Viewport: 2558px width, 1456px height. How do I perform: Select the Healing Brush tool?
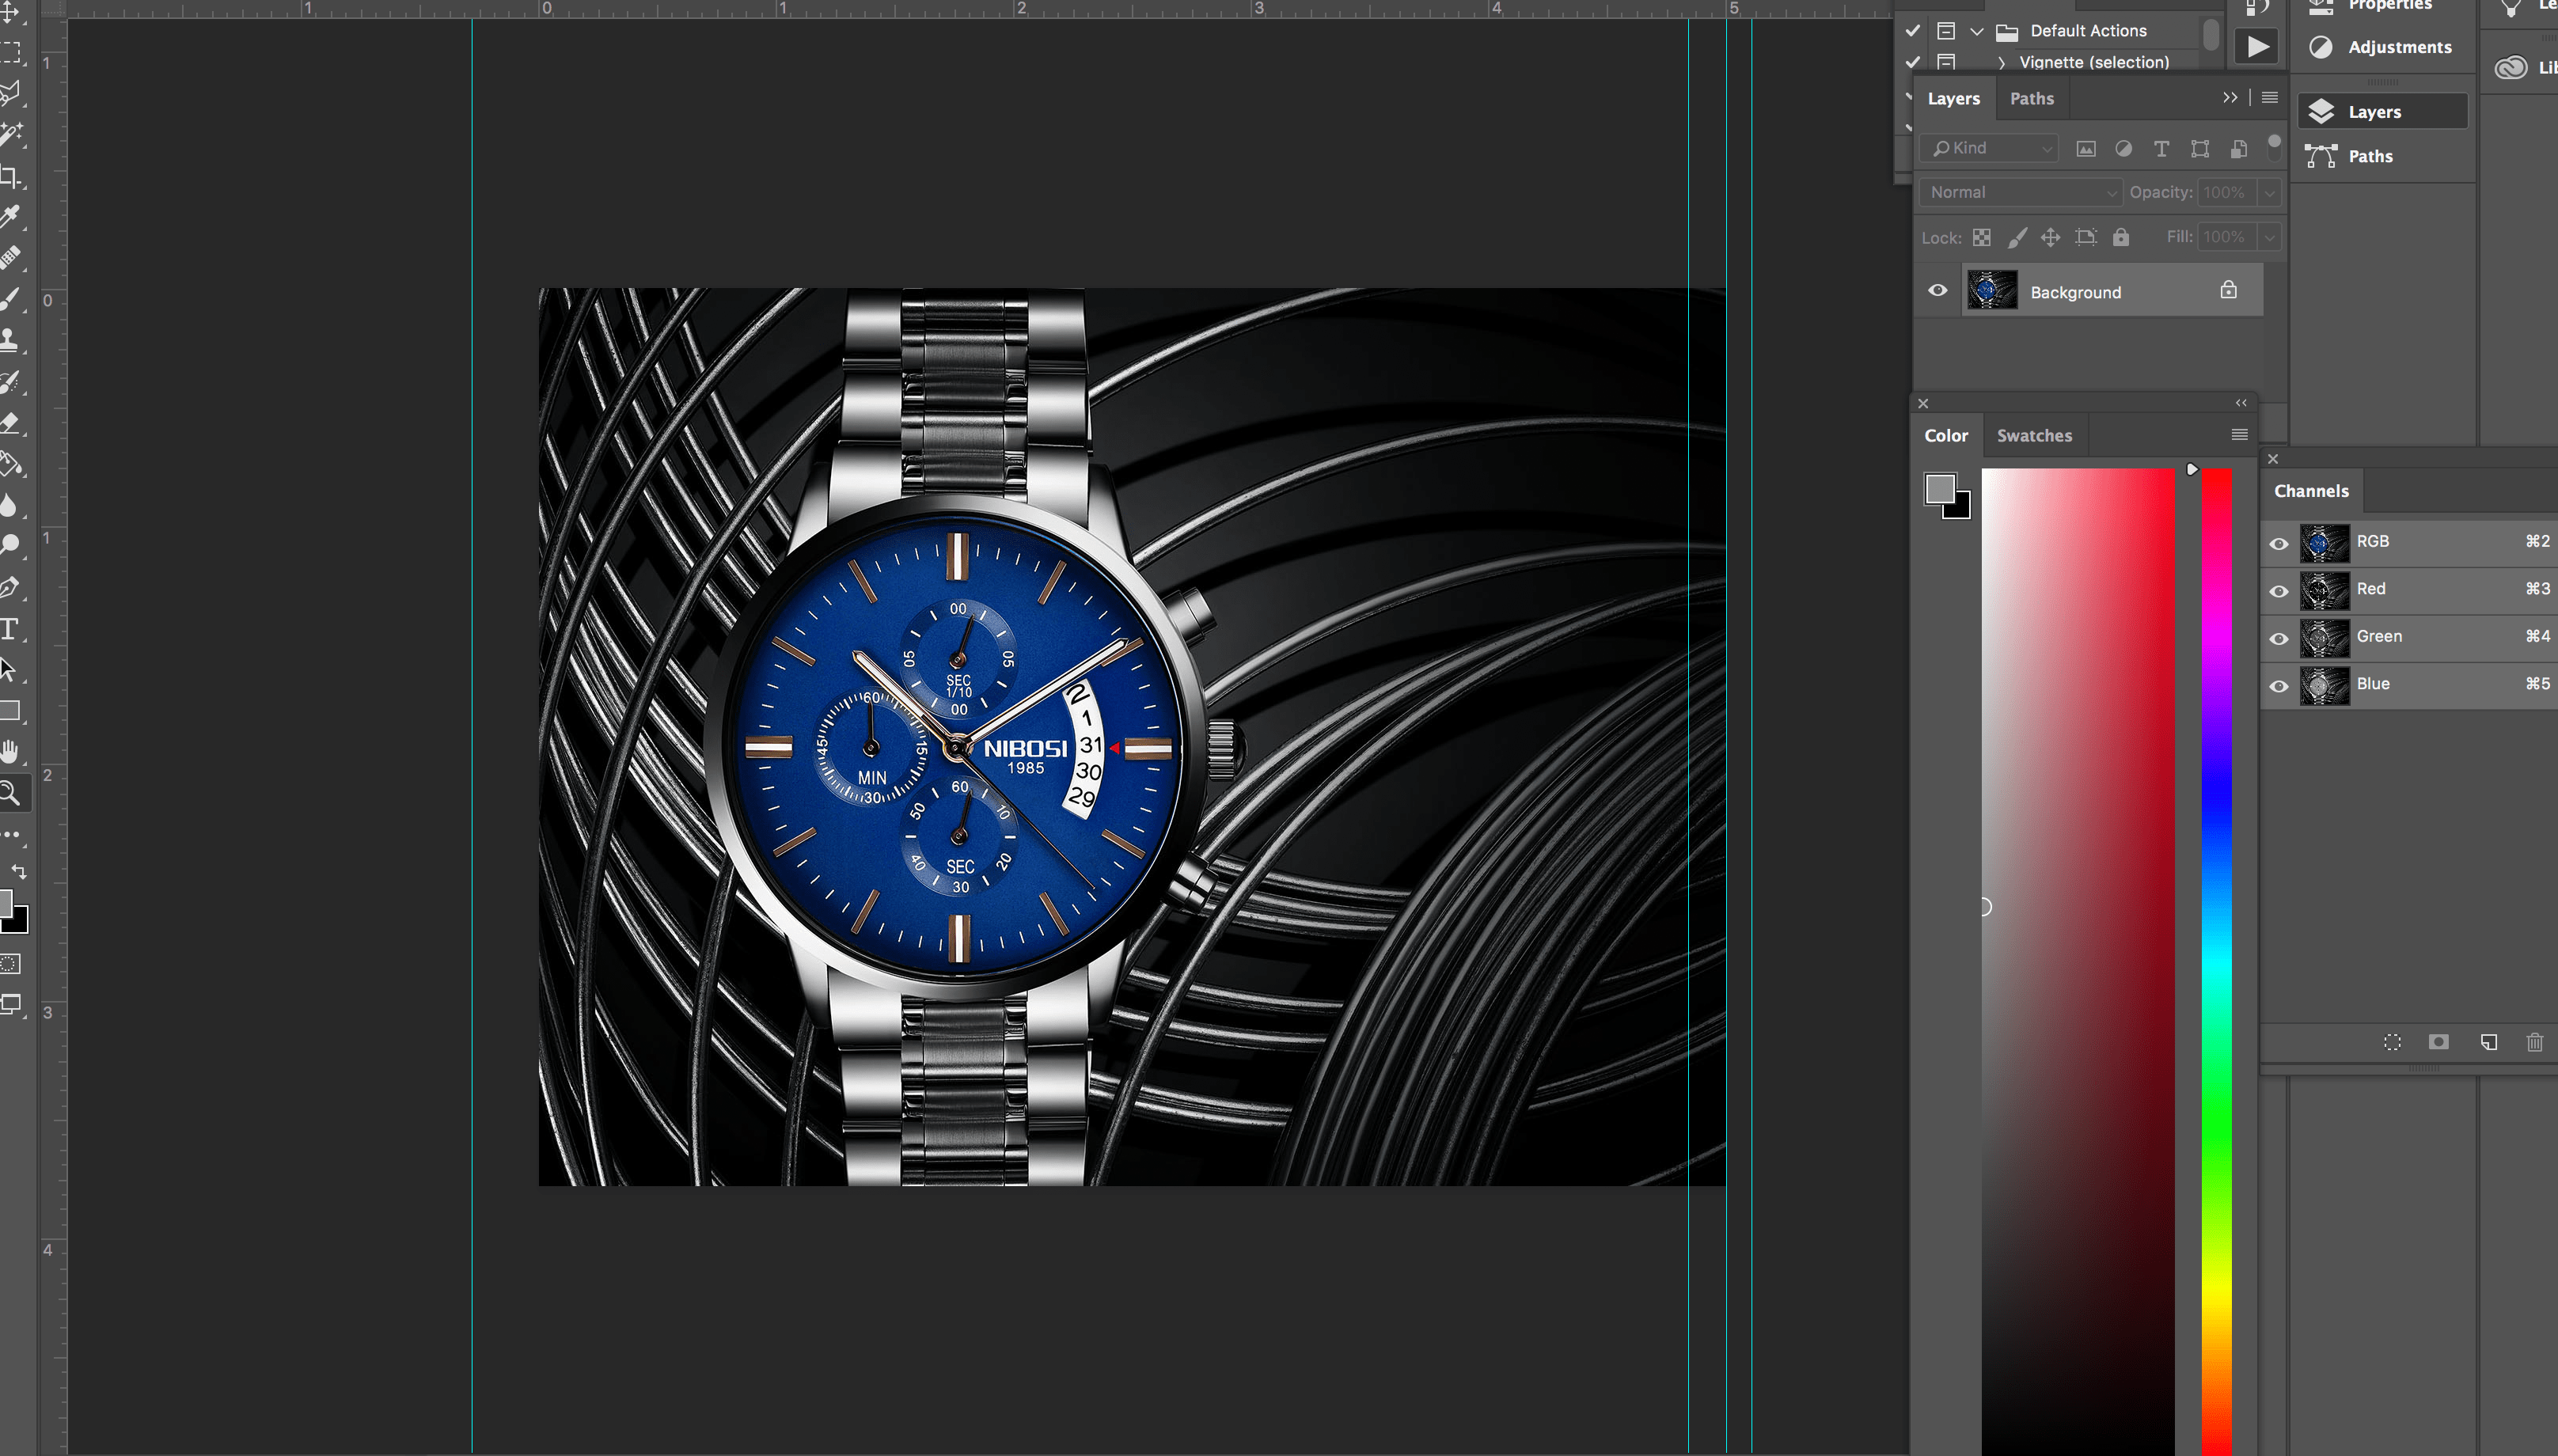point(10,258)
